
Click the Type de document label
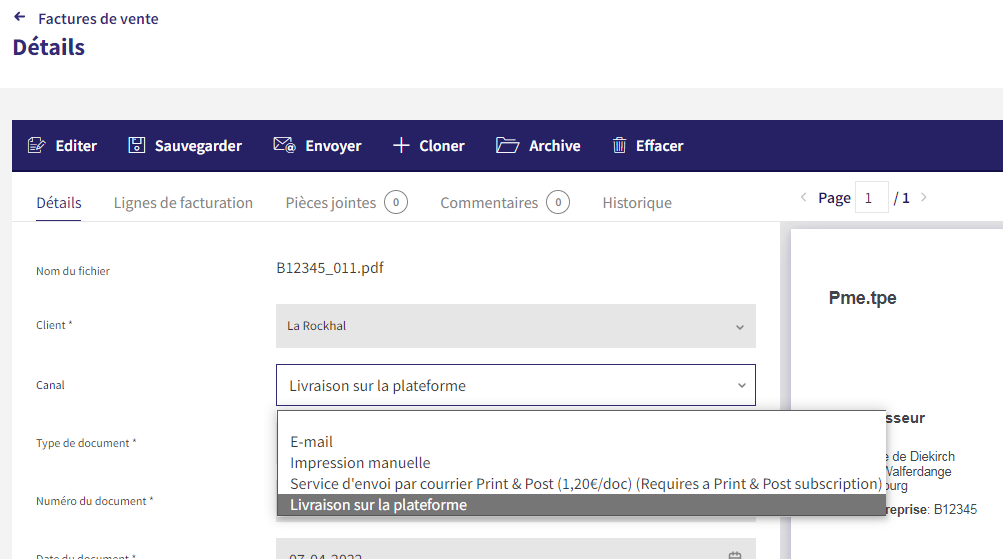86,443
